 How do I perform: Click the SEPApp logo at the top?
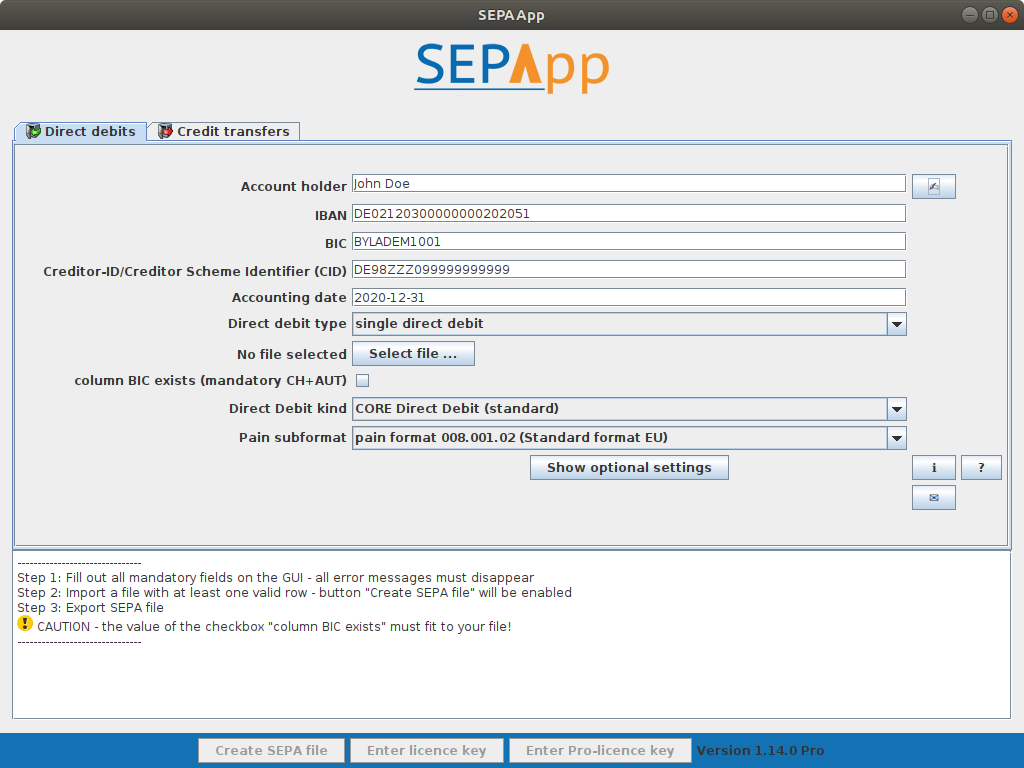pyautogui.click(x=511, y=66)
